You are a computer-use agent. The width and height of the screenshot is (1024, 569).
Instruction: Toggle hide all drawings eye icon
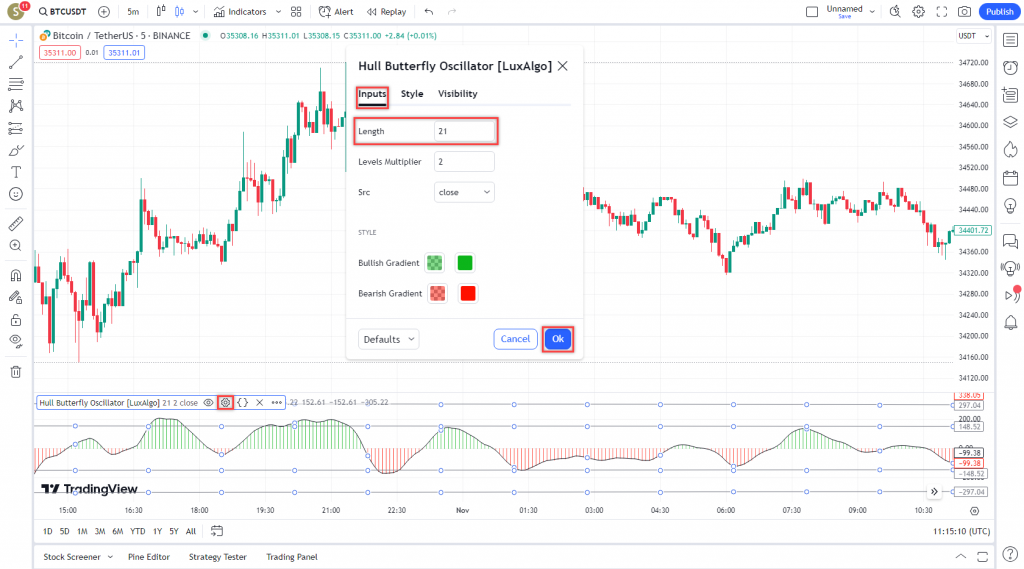tap(16, 341)
